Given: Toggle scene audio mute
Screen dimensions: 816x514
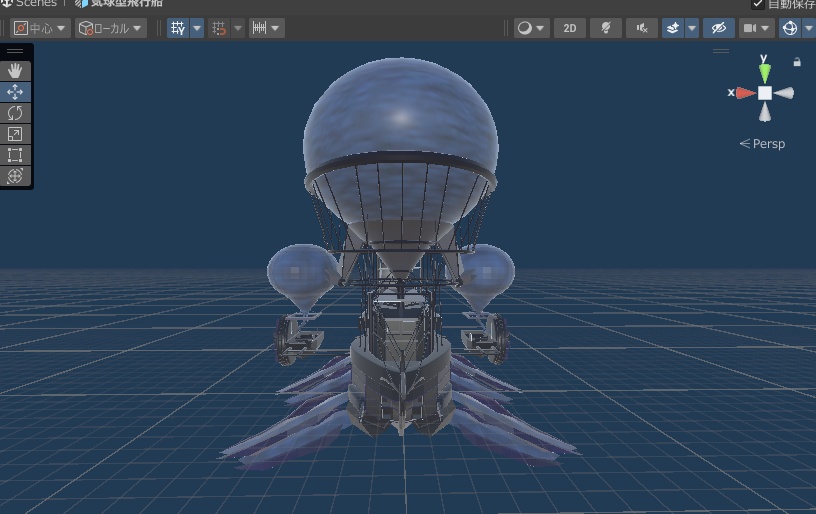Looking at the screenshot, I should tap(642, 28).
